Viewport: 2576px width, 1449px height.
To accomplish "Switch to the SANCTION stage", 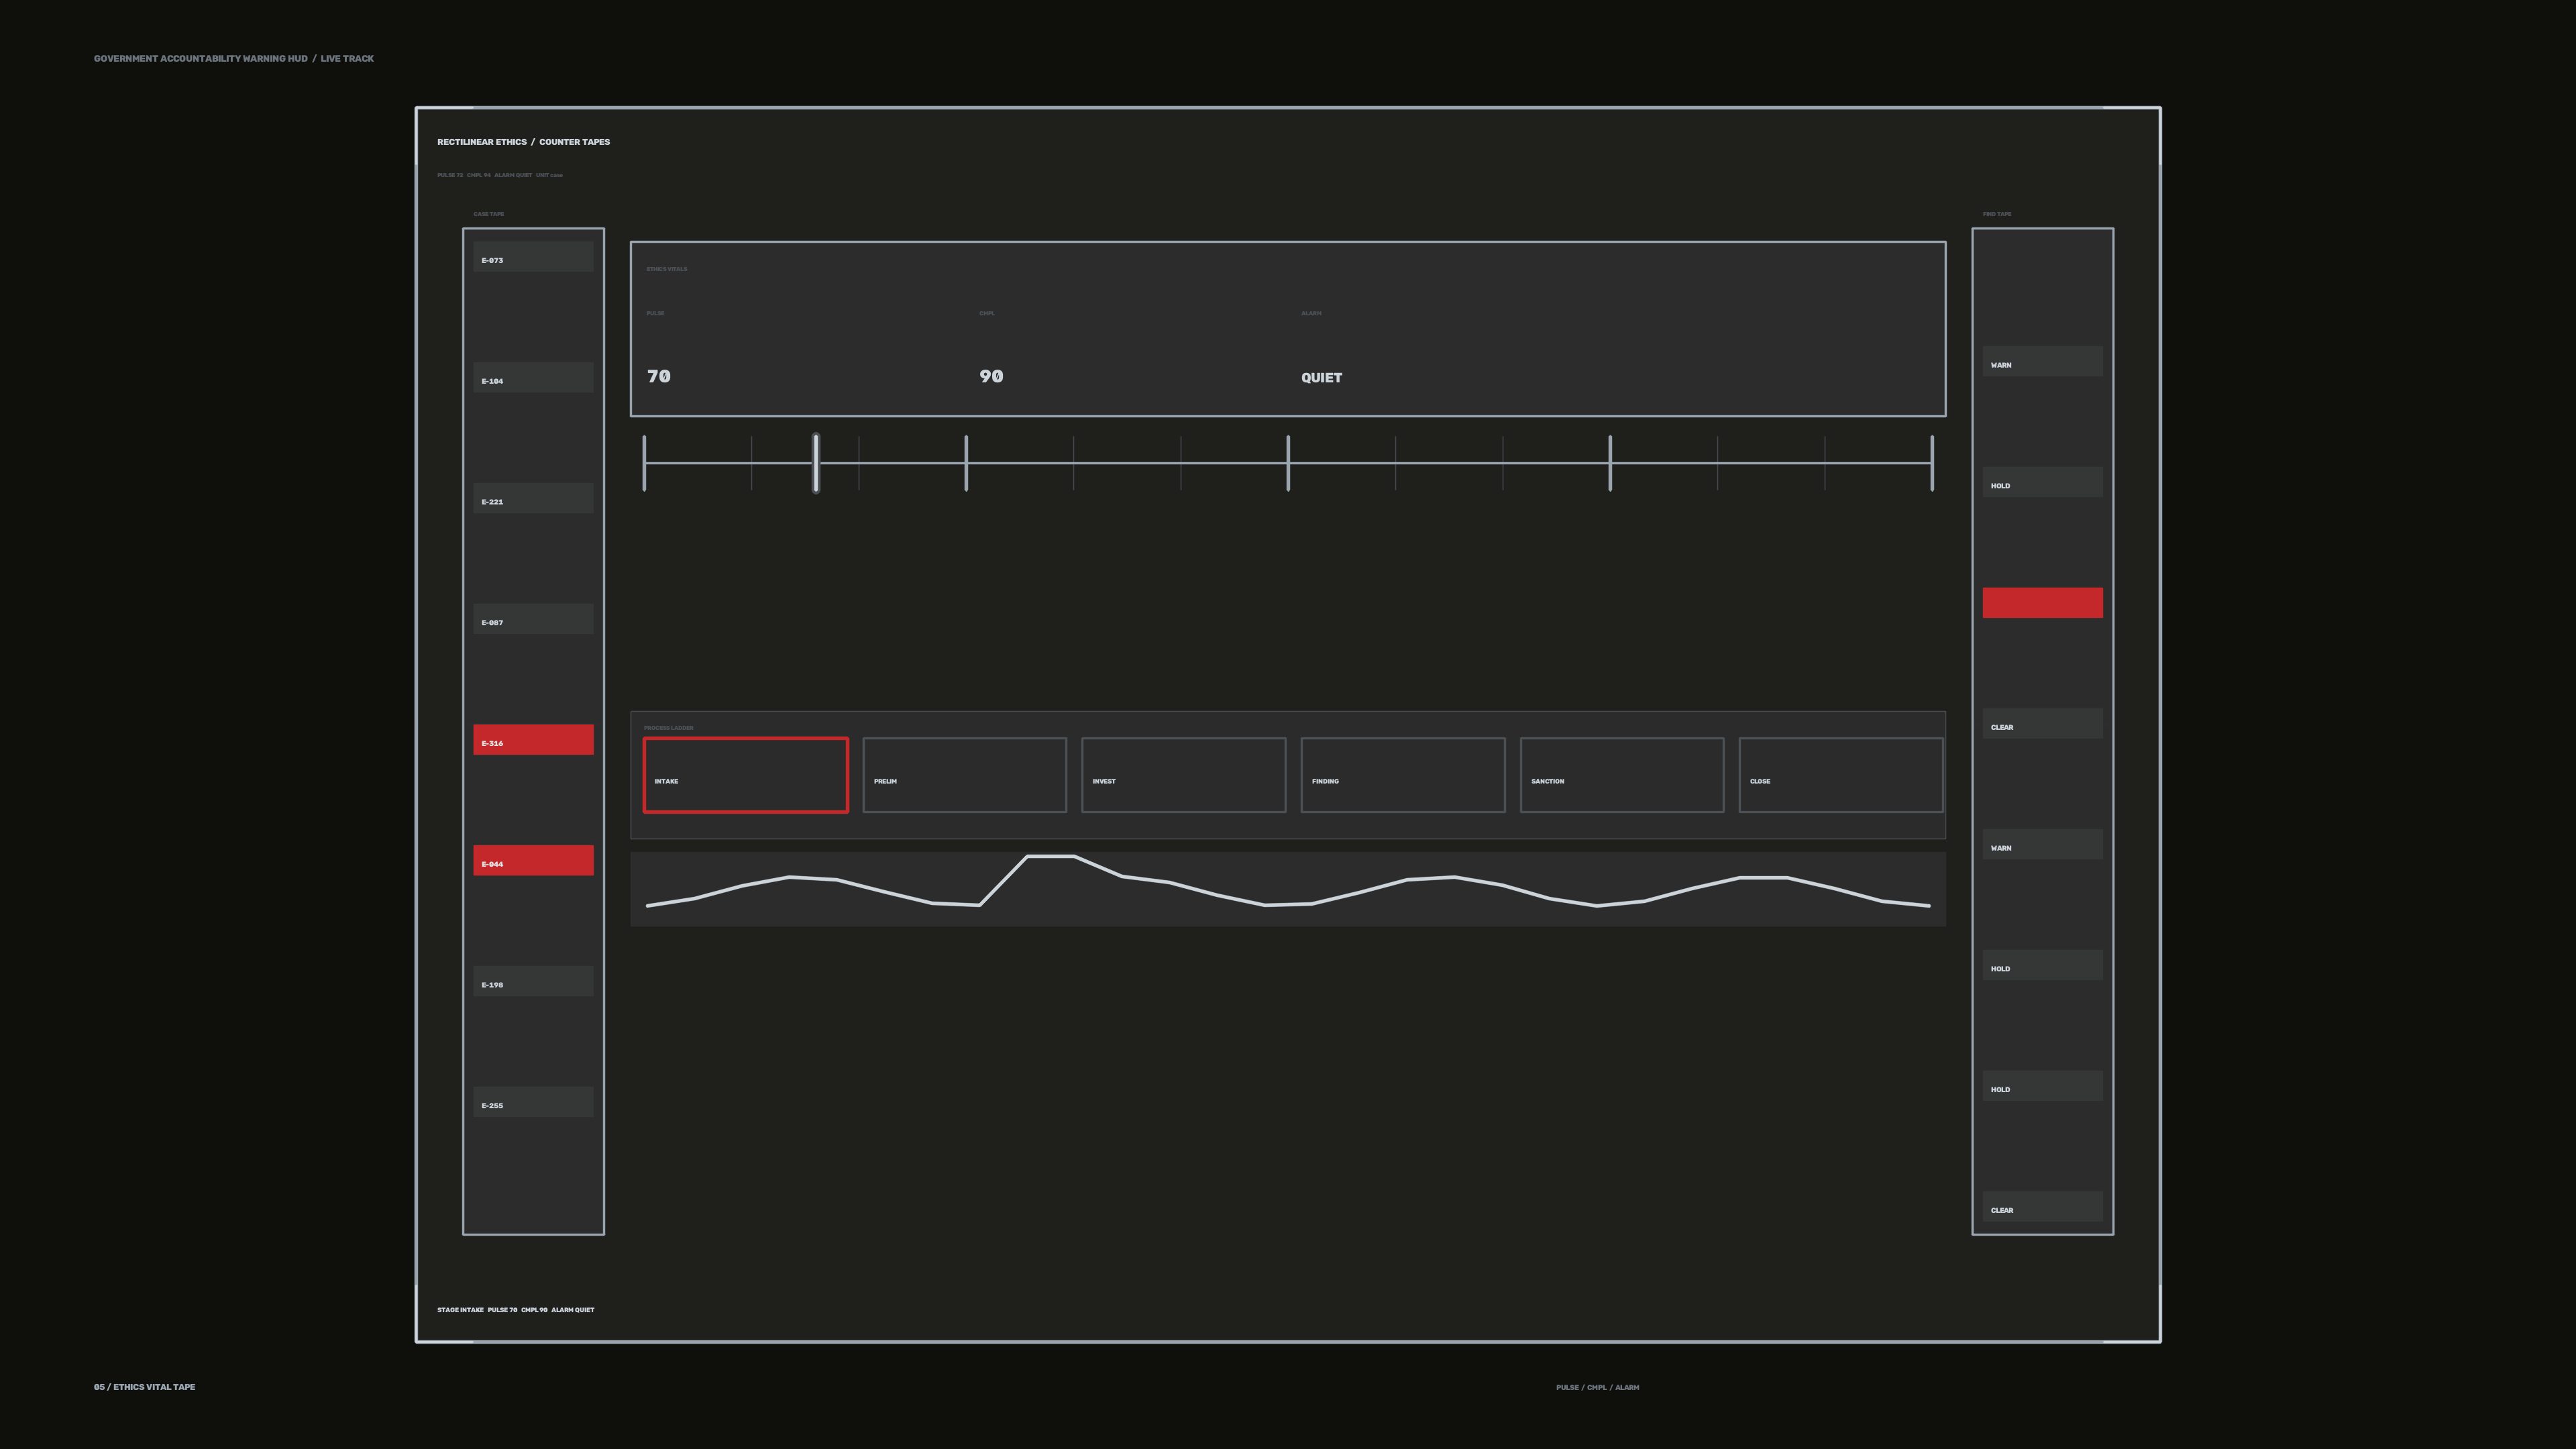I will click(1621, 775).
